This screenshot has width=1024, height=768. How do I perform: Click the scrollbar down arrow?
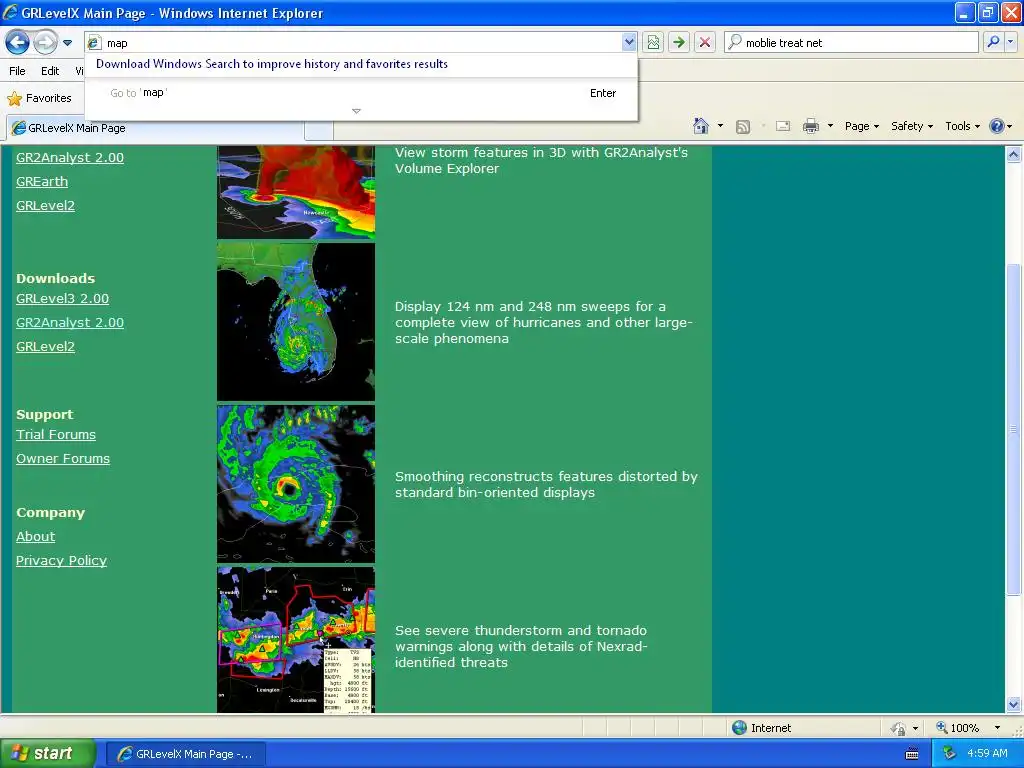(x=1013, y=705)
